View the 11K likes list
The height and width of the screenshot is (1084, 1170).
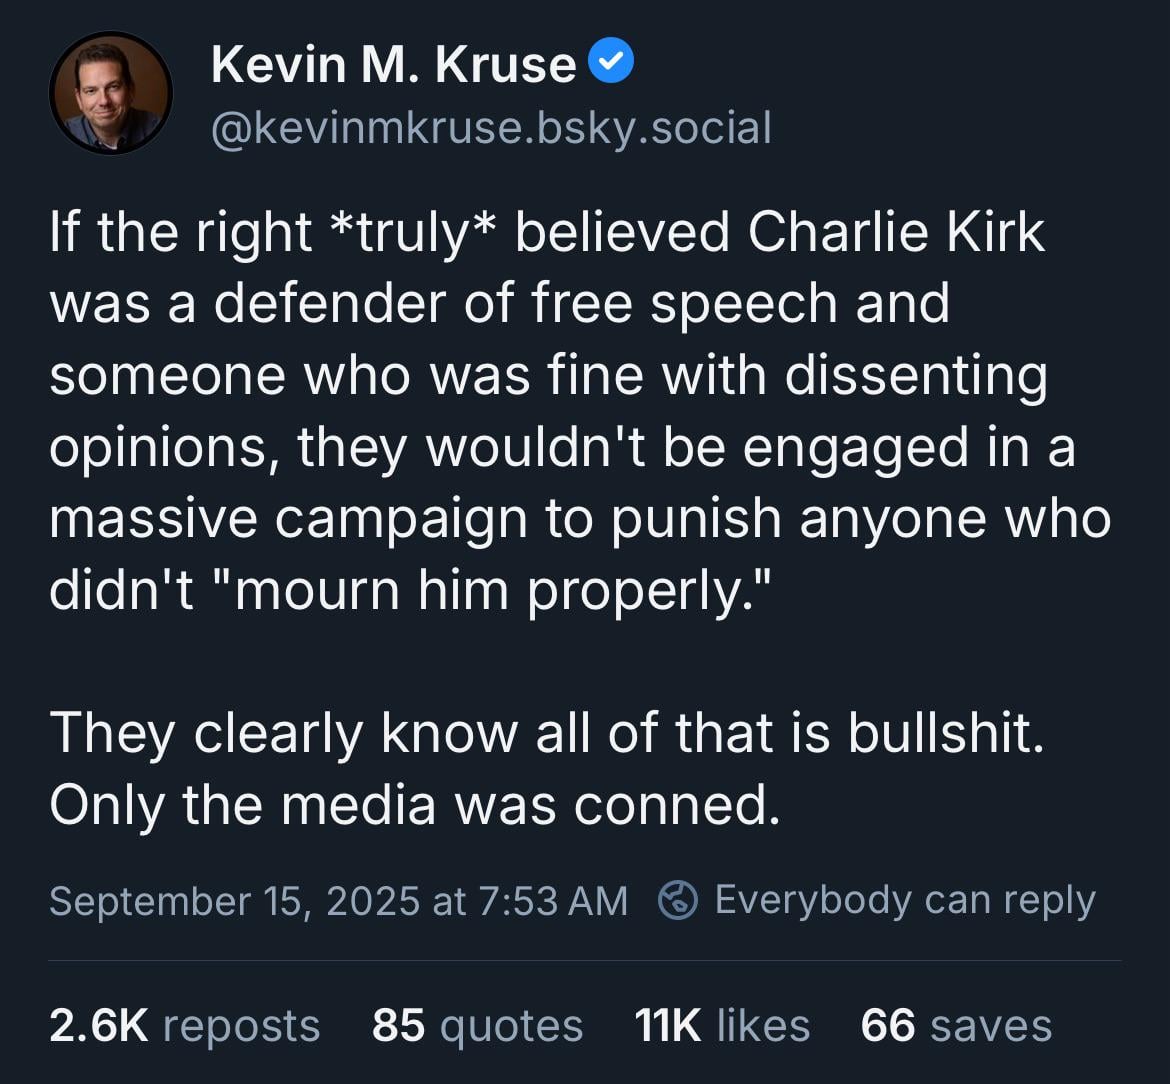click(x=722, y=1025)
